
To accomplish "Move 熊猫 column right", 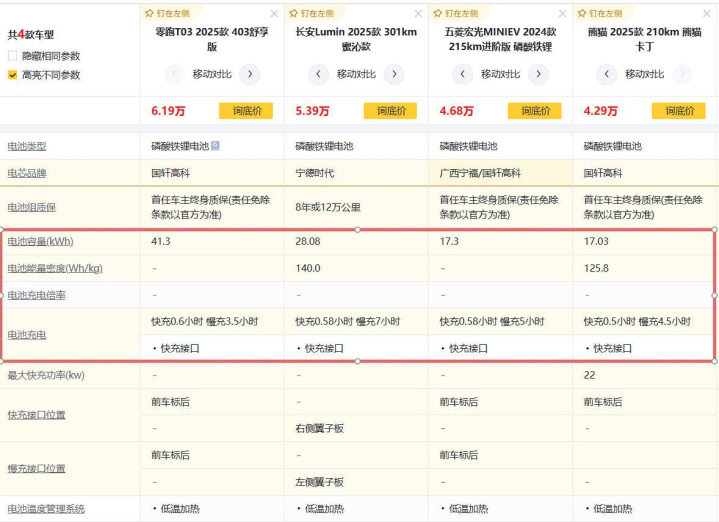I will tap(682, 74).
